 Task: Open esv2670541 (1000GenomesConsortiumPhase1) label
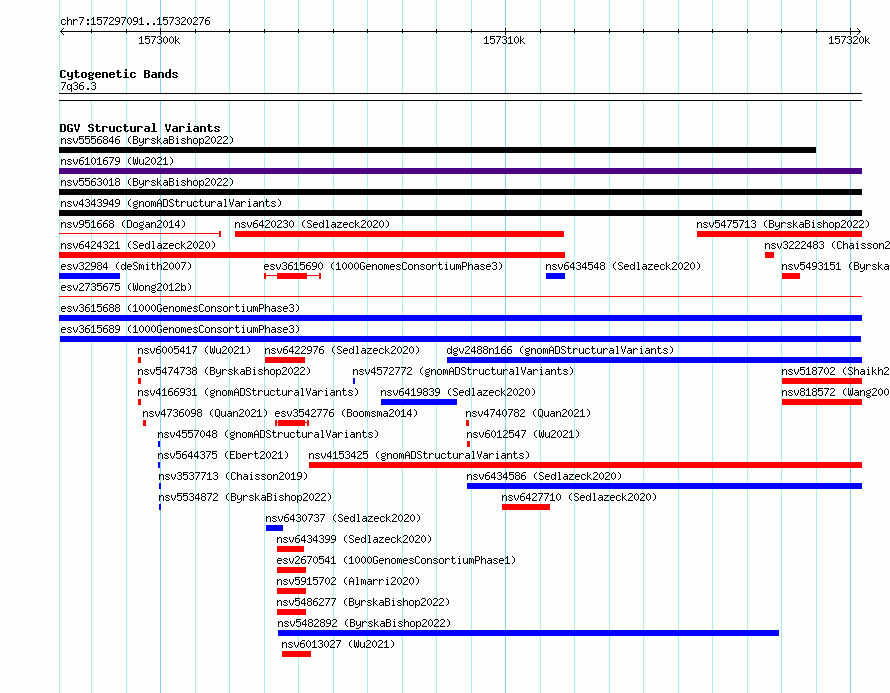click(396, 560)
